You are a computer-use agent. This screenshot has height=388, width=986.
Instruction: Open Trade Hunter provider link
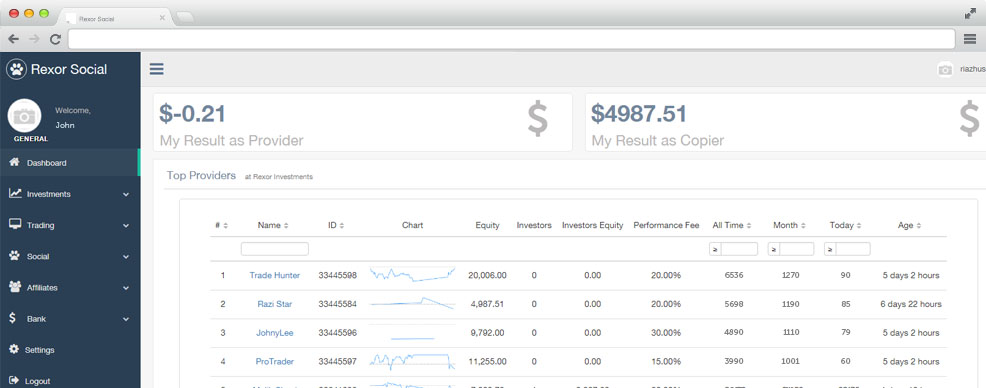pyautogui.click(x=275, y=275)
